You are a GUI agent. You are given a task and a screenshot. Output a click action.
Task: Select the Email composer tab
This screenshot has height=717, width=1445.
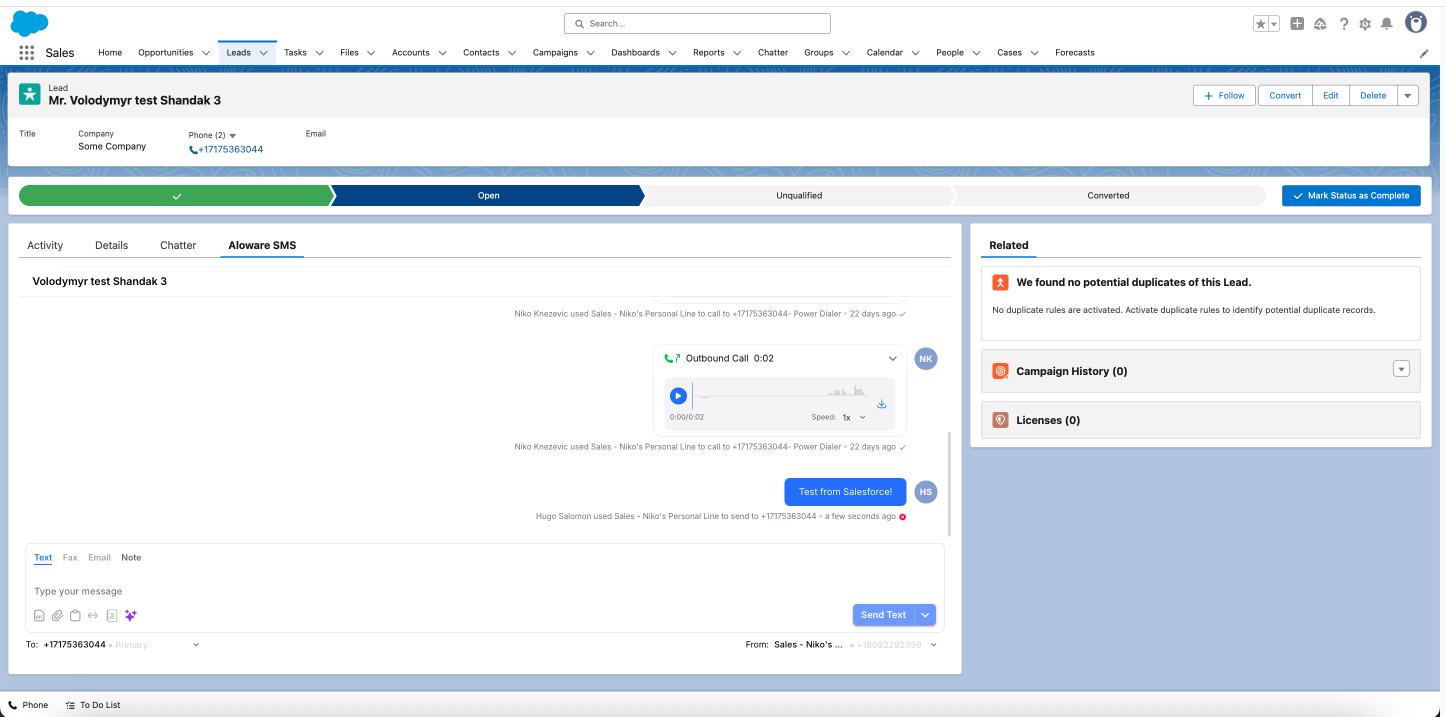(x=99, y=558)
